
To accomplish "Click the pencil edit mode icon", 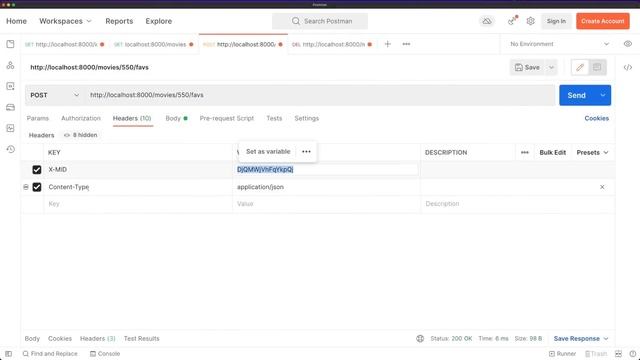I will point(580,67).
